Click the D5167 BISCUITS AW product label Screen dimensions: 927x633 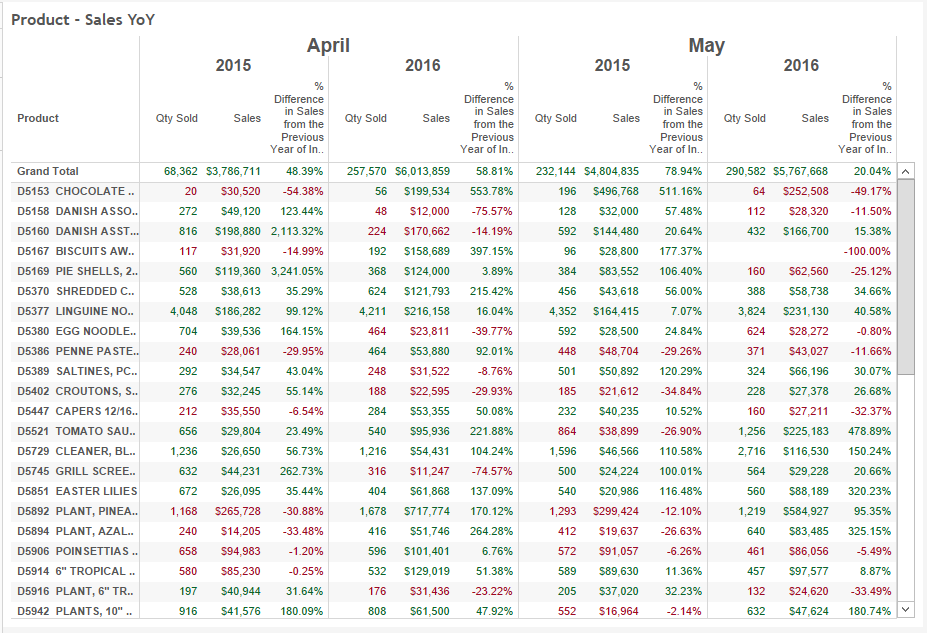point(76,251)
